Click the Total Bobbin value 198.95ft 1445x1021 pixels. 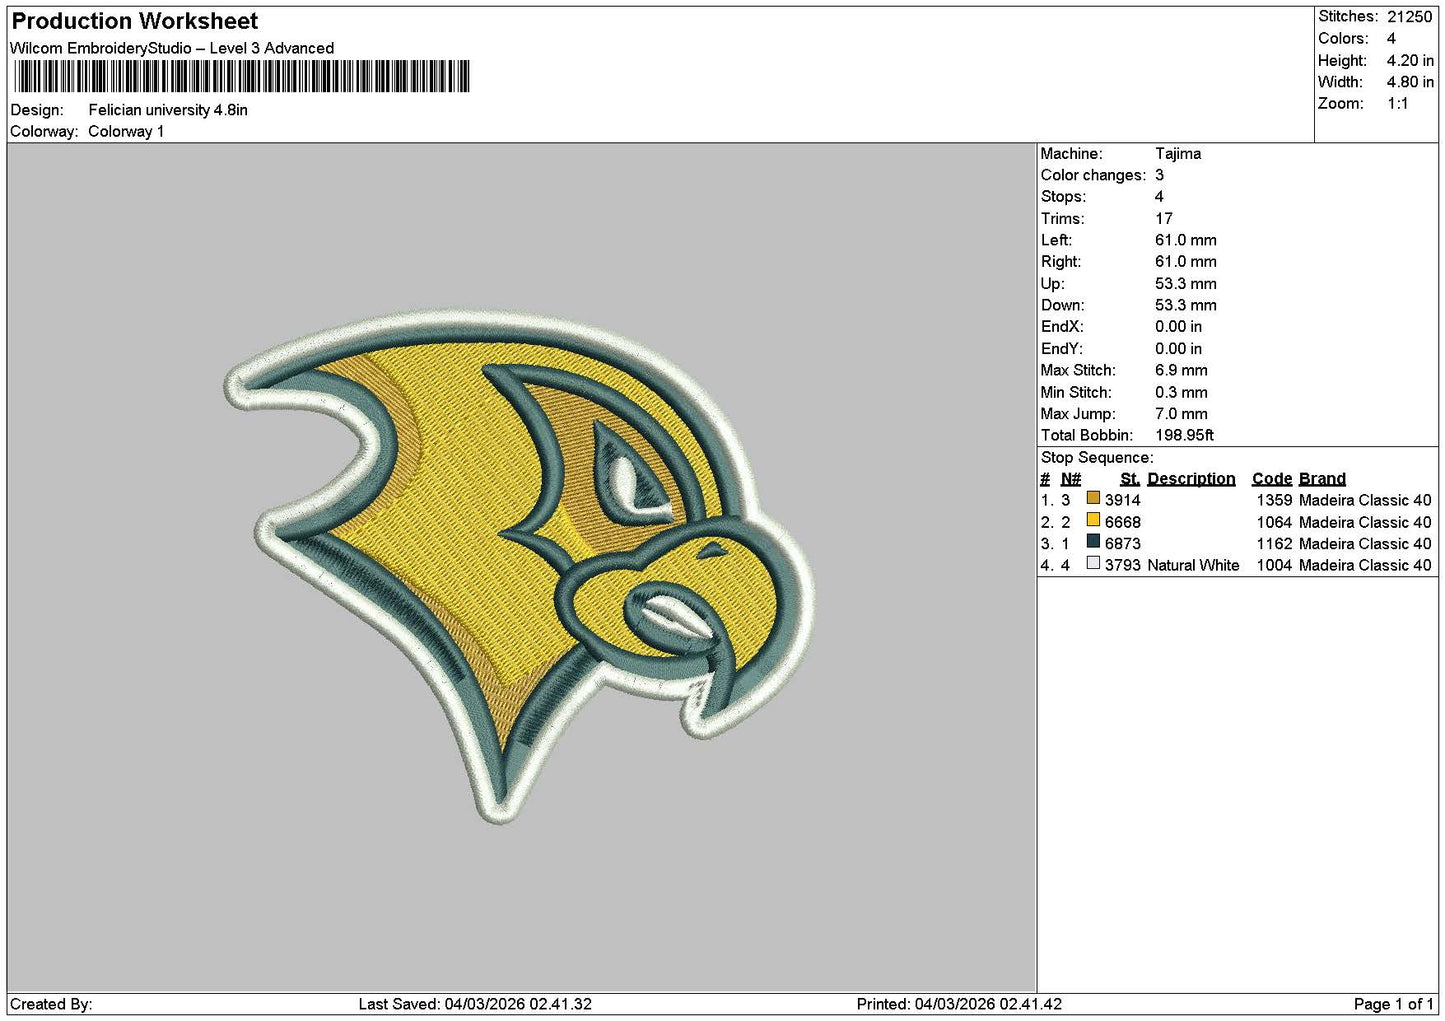coord(1185,435)
